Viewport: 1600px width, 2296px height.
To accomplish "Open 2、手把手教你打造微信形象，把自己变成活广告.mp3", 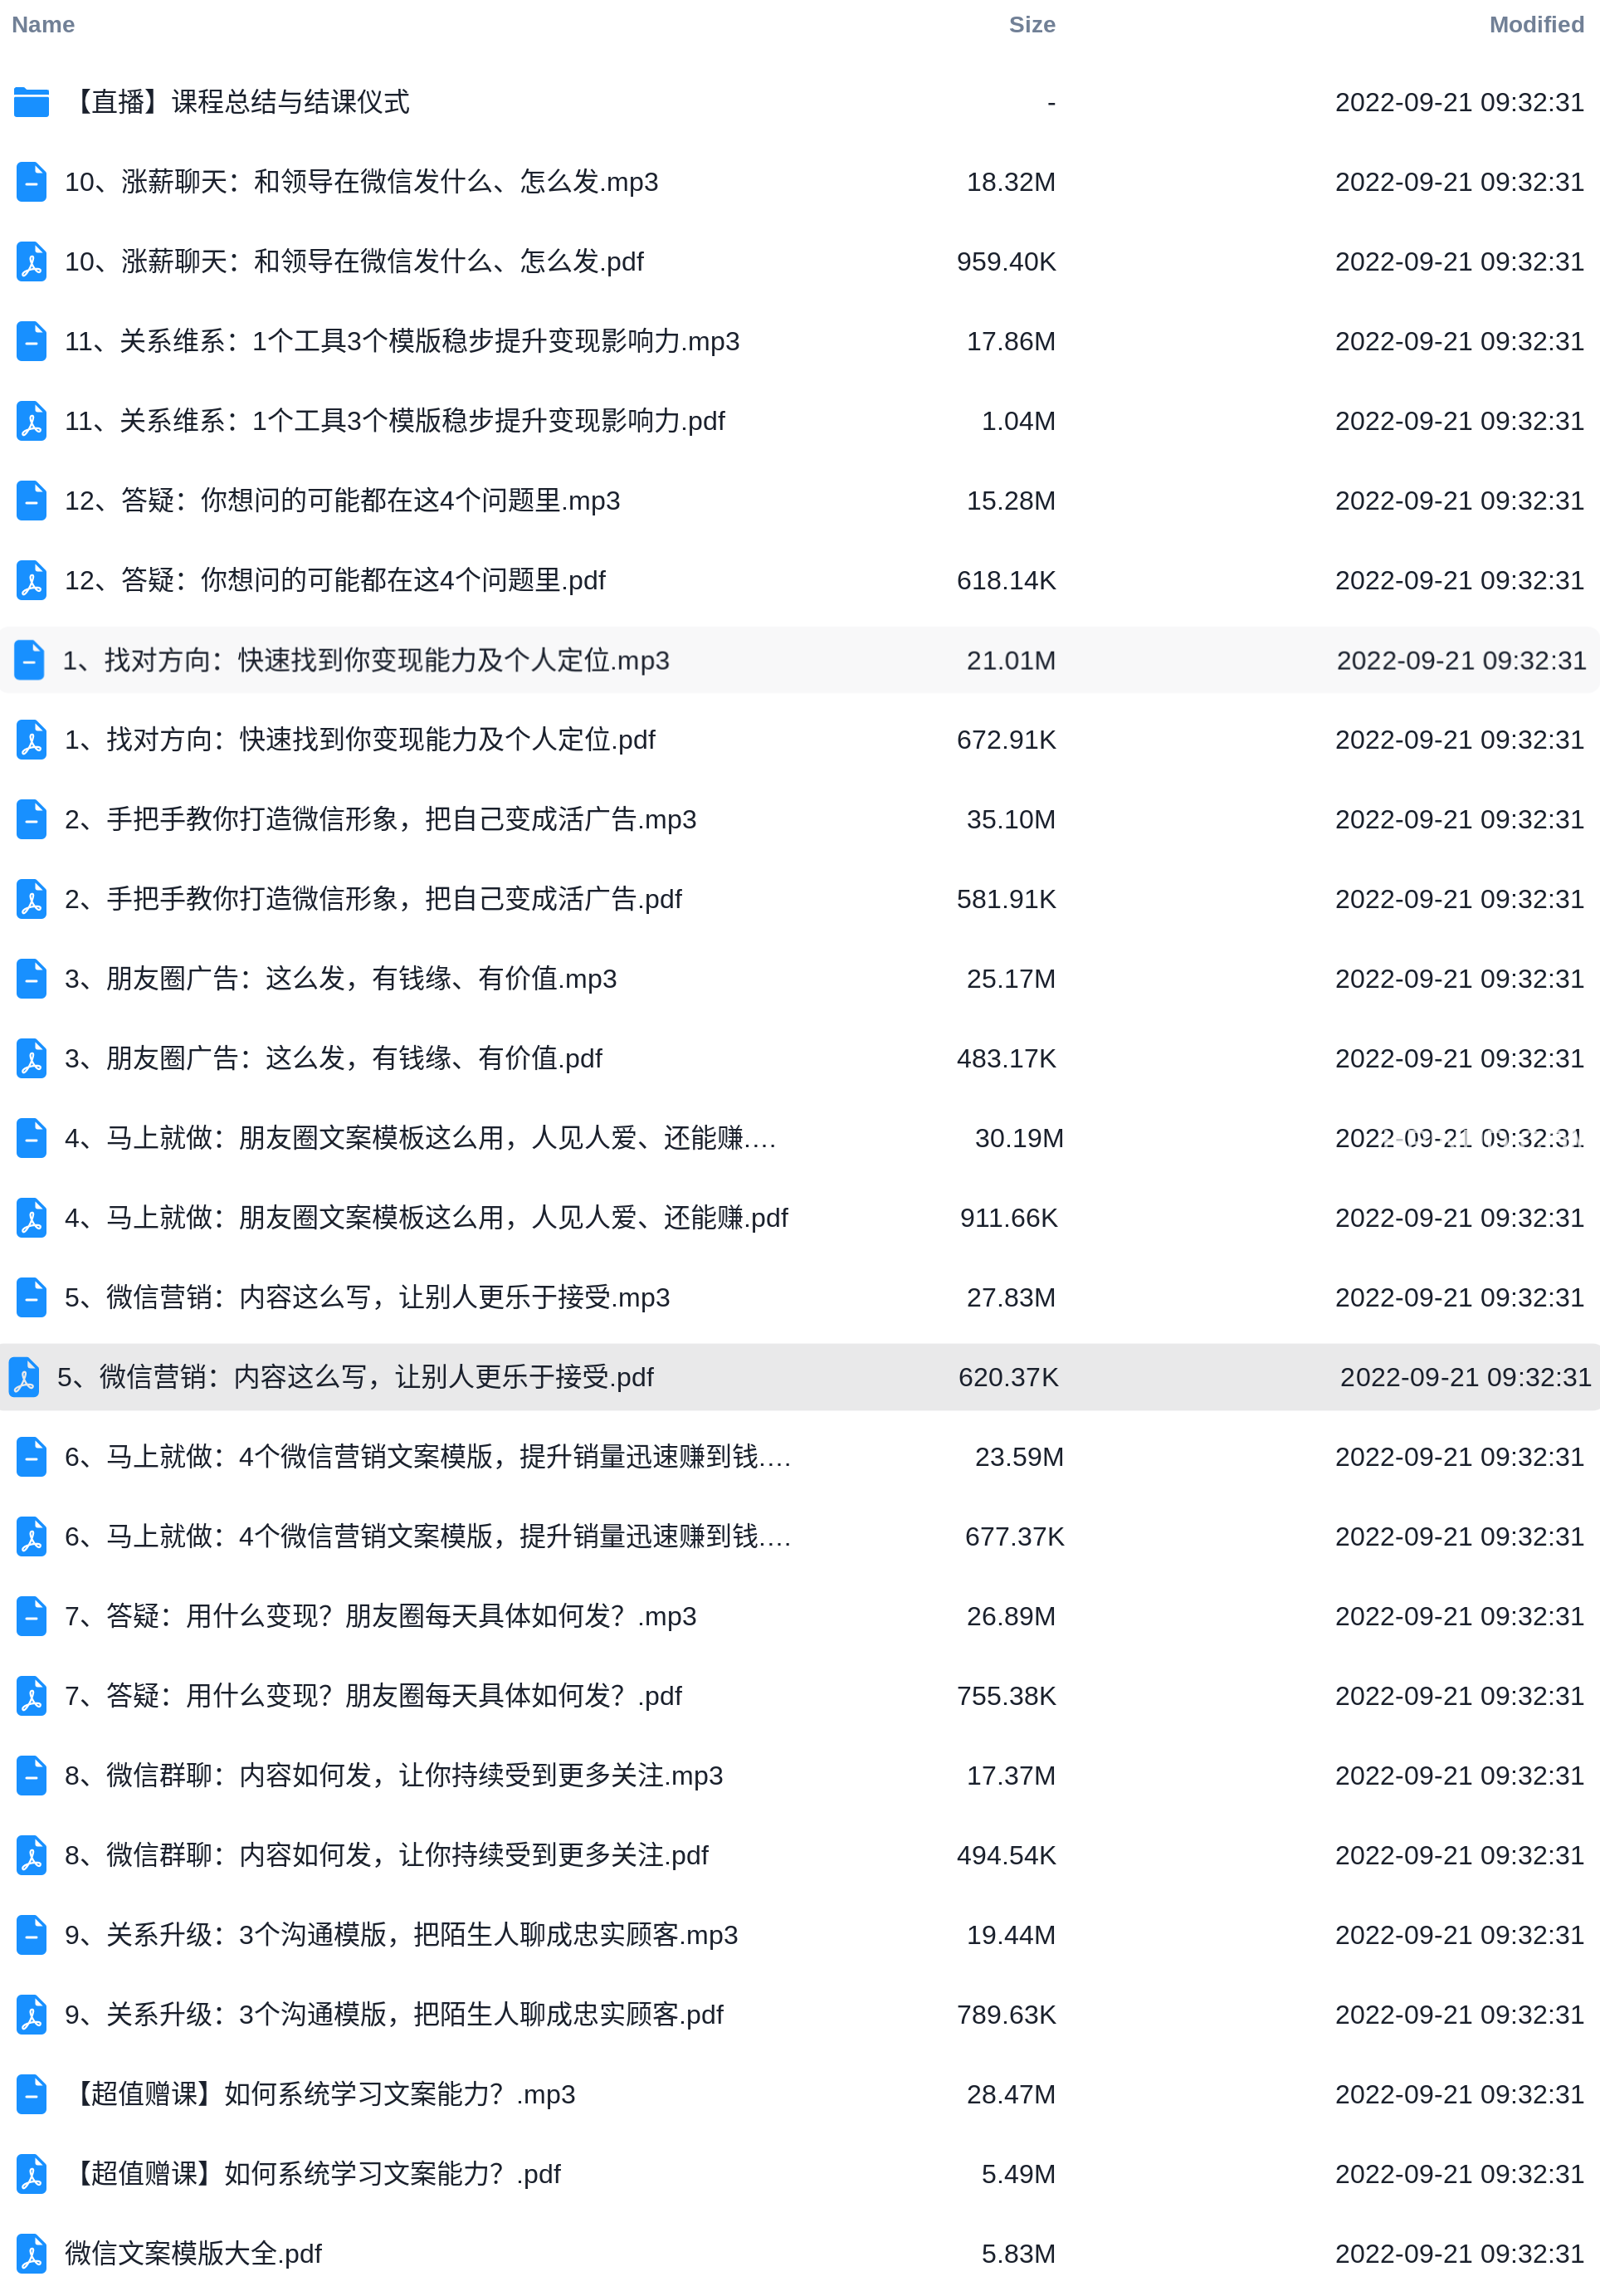I will click(x=381, y=819).
